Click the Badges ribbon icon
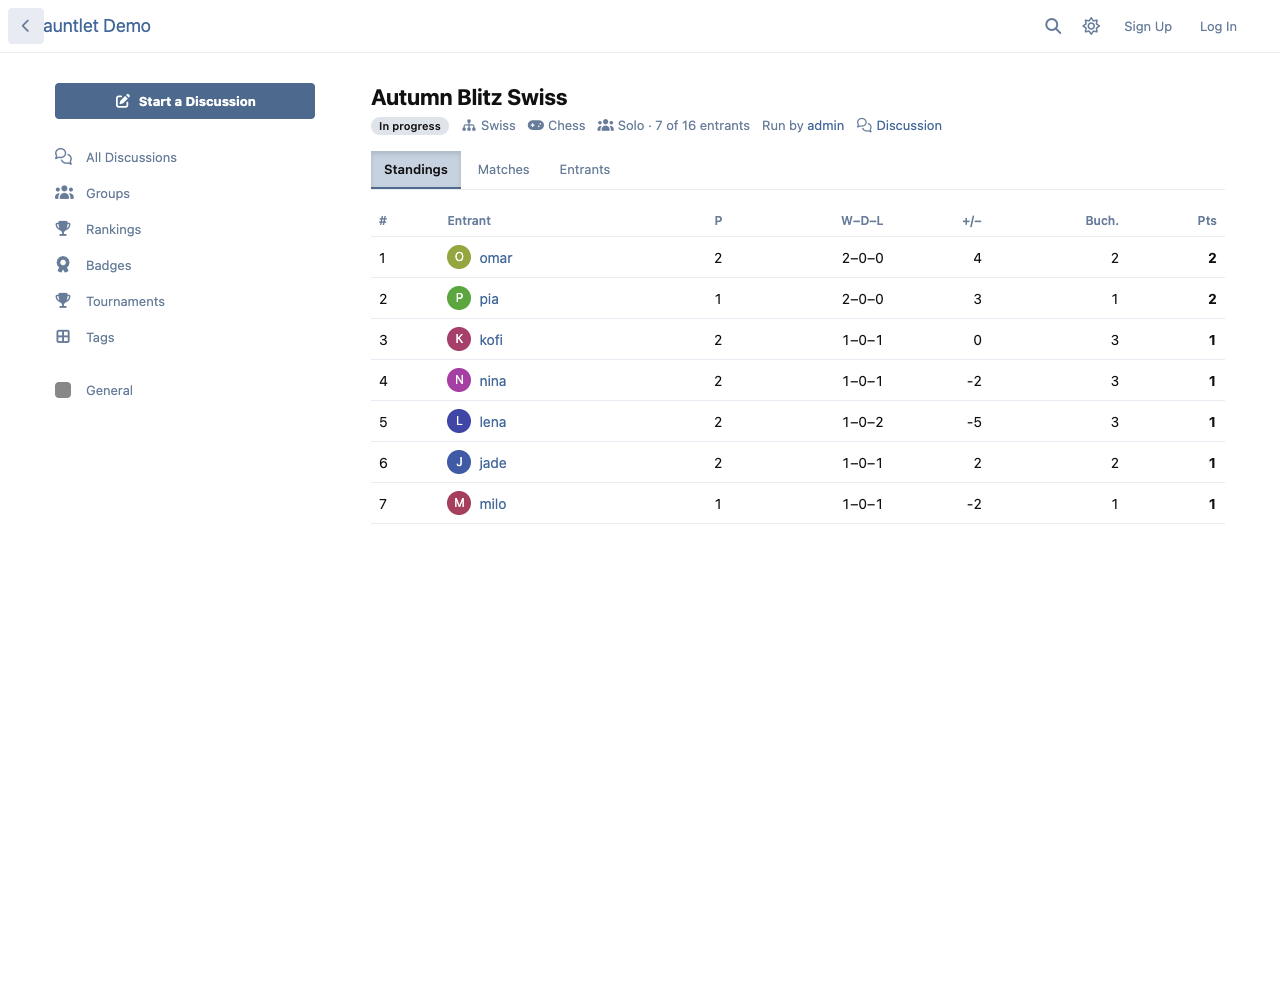This screenshot has width=1280, height=1000. click(x=63, y=265)
